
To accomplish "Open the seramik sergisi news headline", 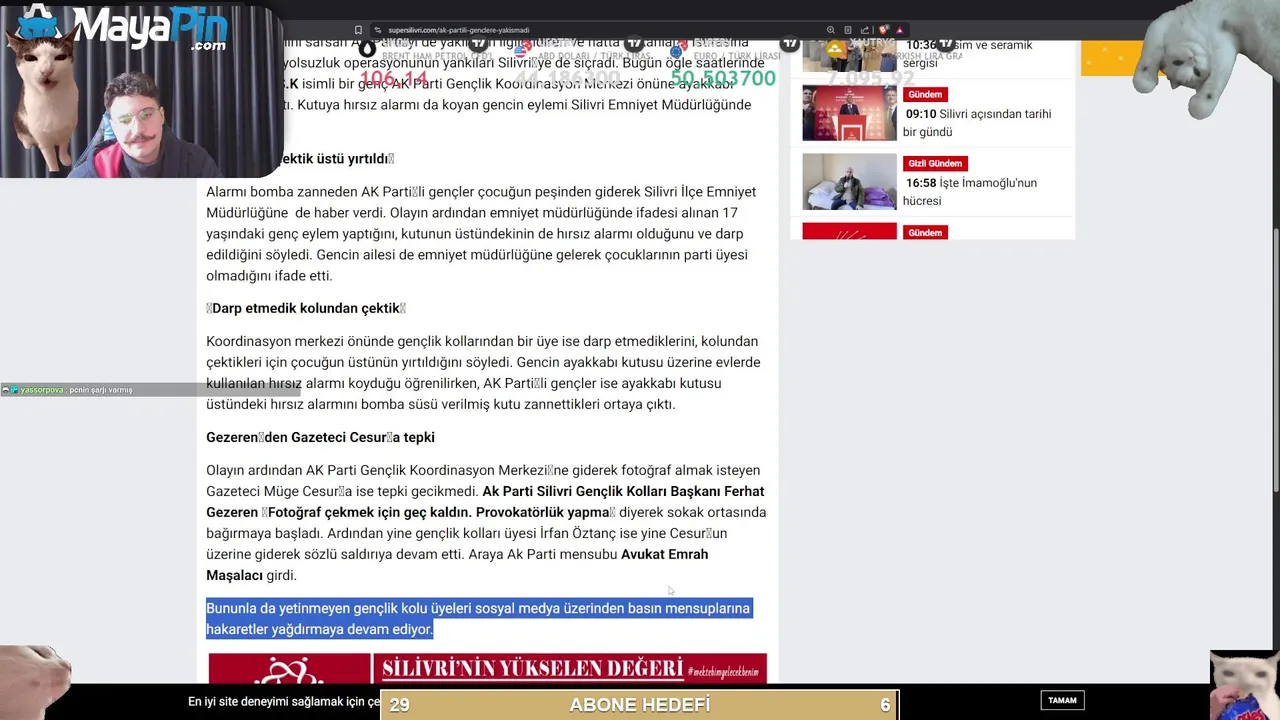I will click(x=968, y=53).
